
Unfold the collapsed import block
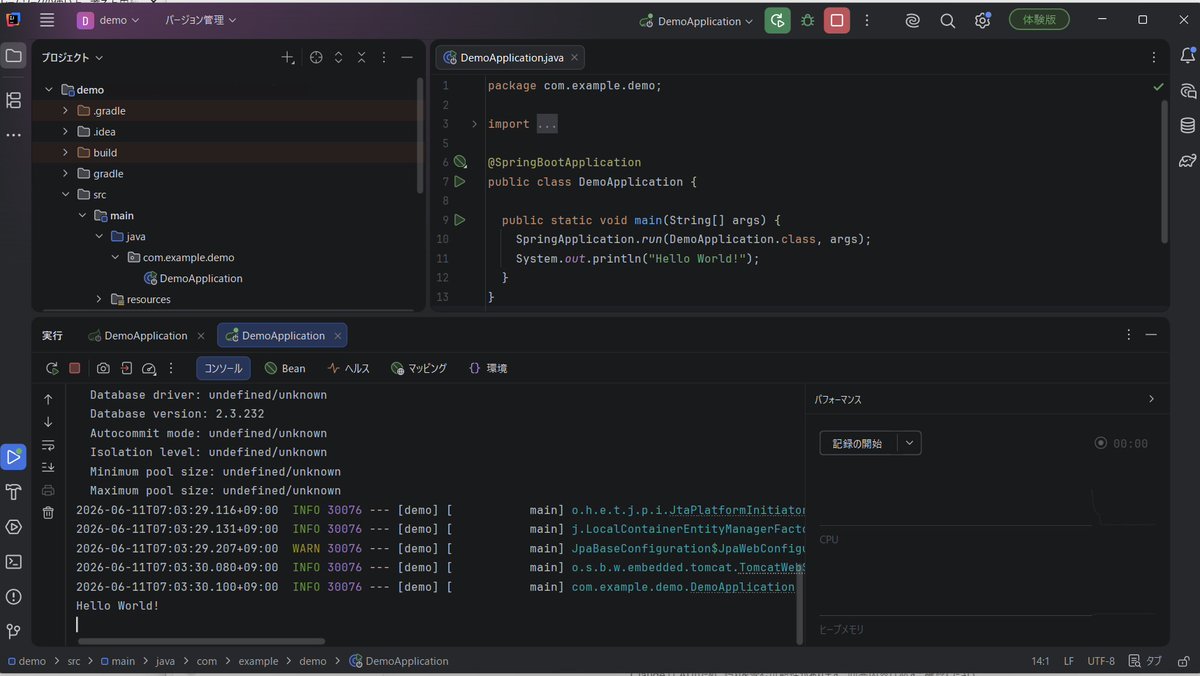pyautogui.click(x=474, y=124)
